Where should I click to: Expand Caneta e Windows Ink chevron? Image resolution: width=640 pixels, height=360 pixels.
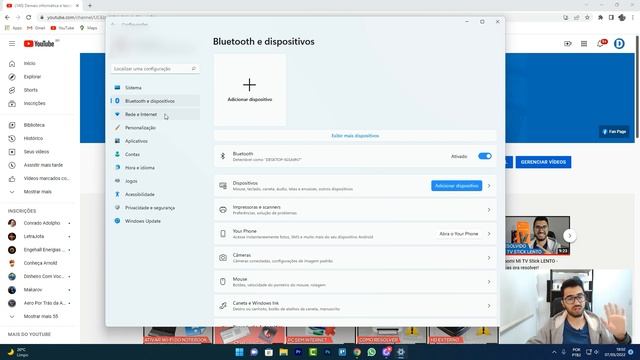[489, 306]
